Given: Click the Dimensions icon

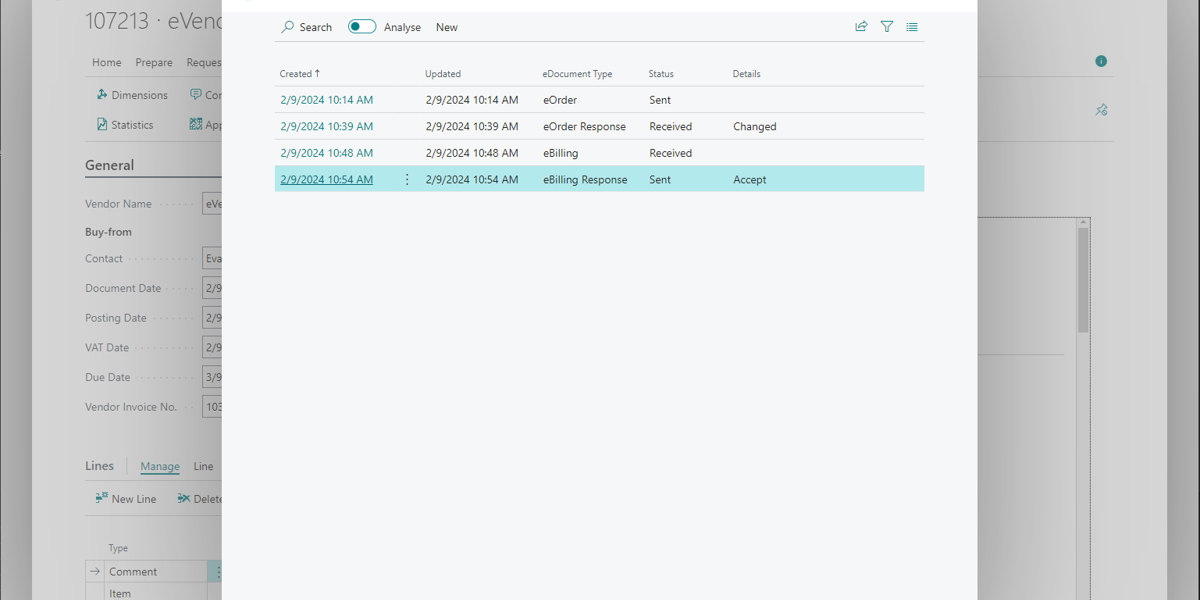Looking at the screenshot, I should coord(102,95).
